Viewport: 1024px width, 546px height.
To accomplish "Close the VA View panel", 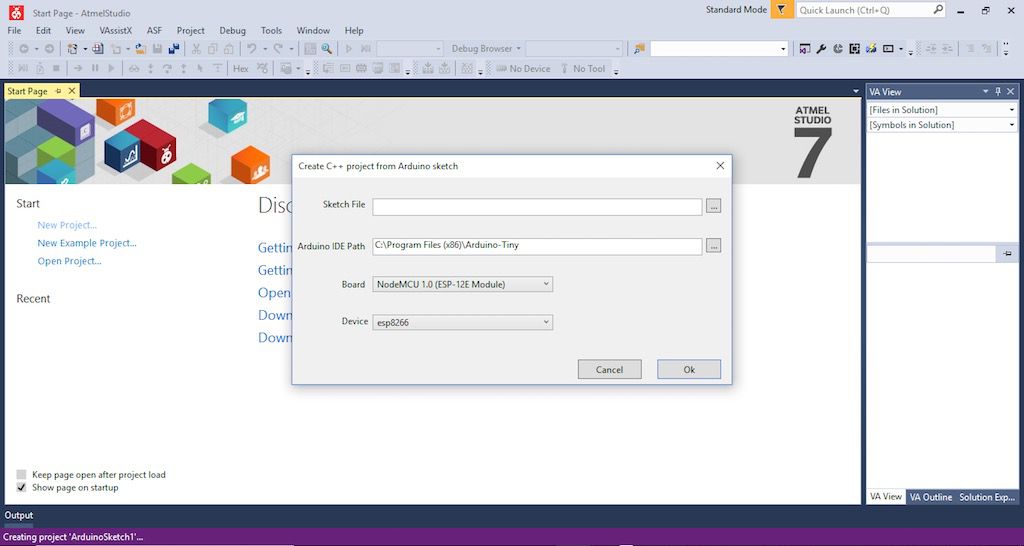I will tap(1010, 92).
